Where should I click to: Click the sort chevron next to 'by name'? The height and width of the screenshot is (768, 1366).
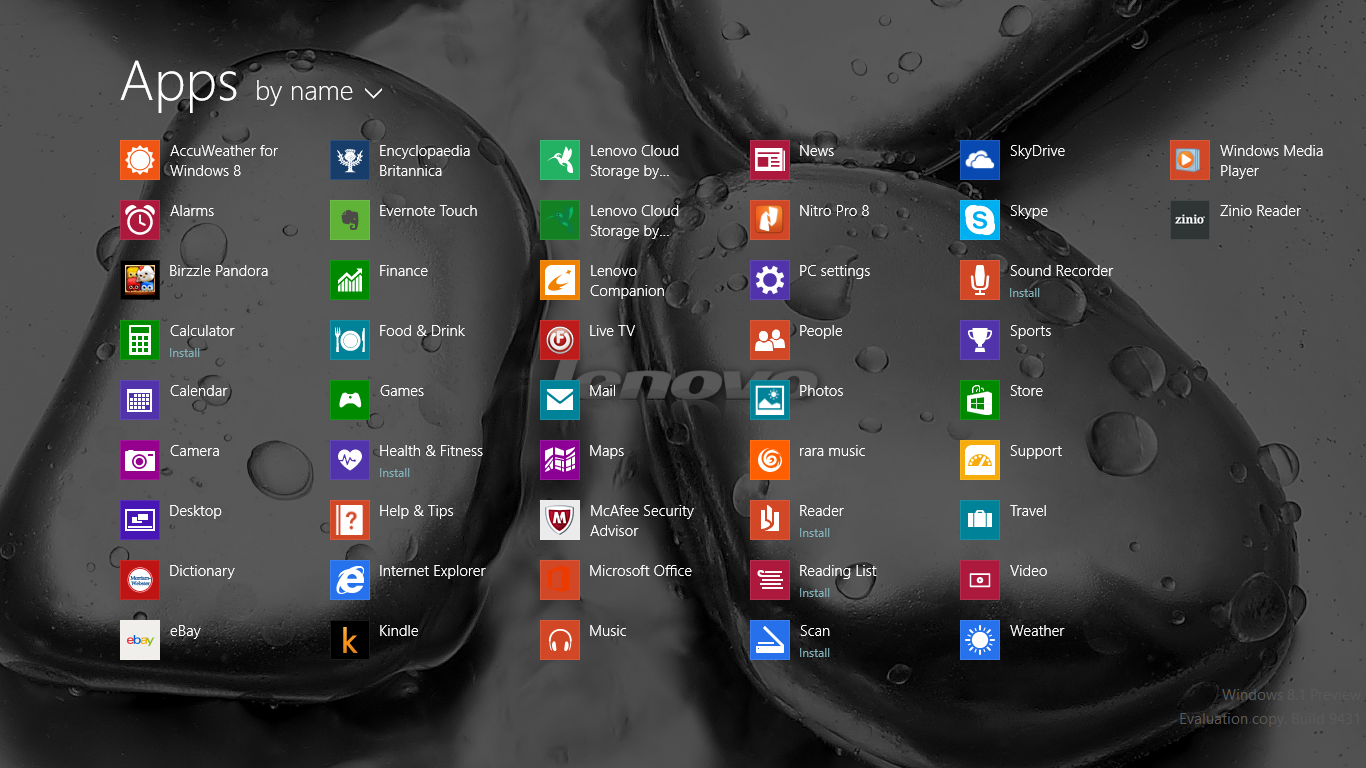coord(374,94)
